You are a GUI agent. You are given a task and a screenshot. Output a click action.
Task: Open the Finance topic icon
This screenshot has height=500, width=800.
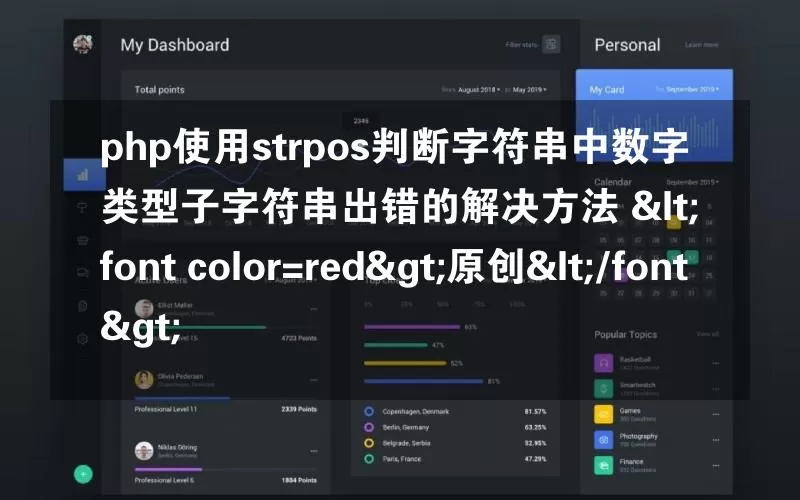coord(604,465)
